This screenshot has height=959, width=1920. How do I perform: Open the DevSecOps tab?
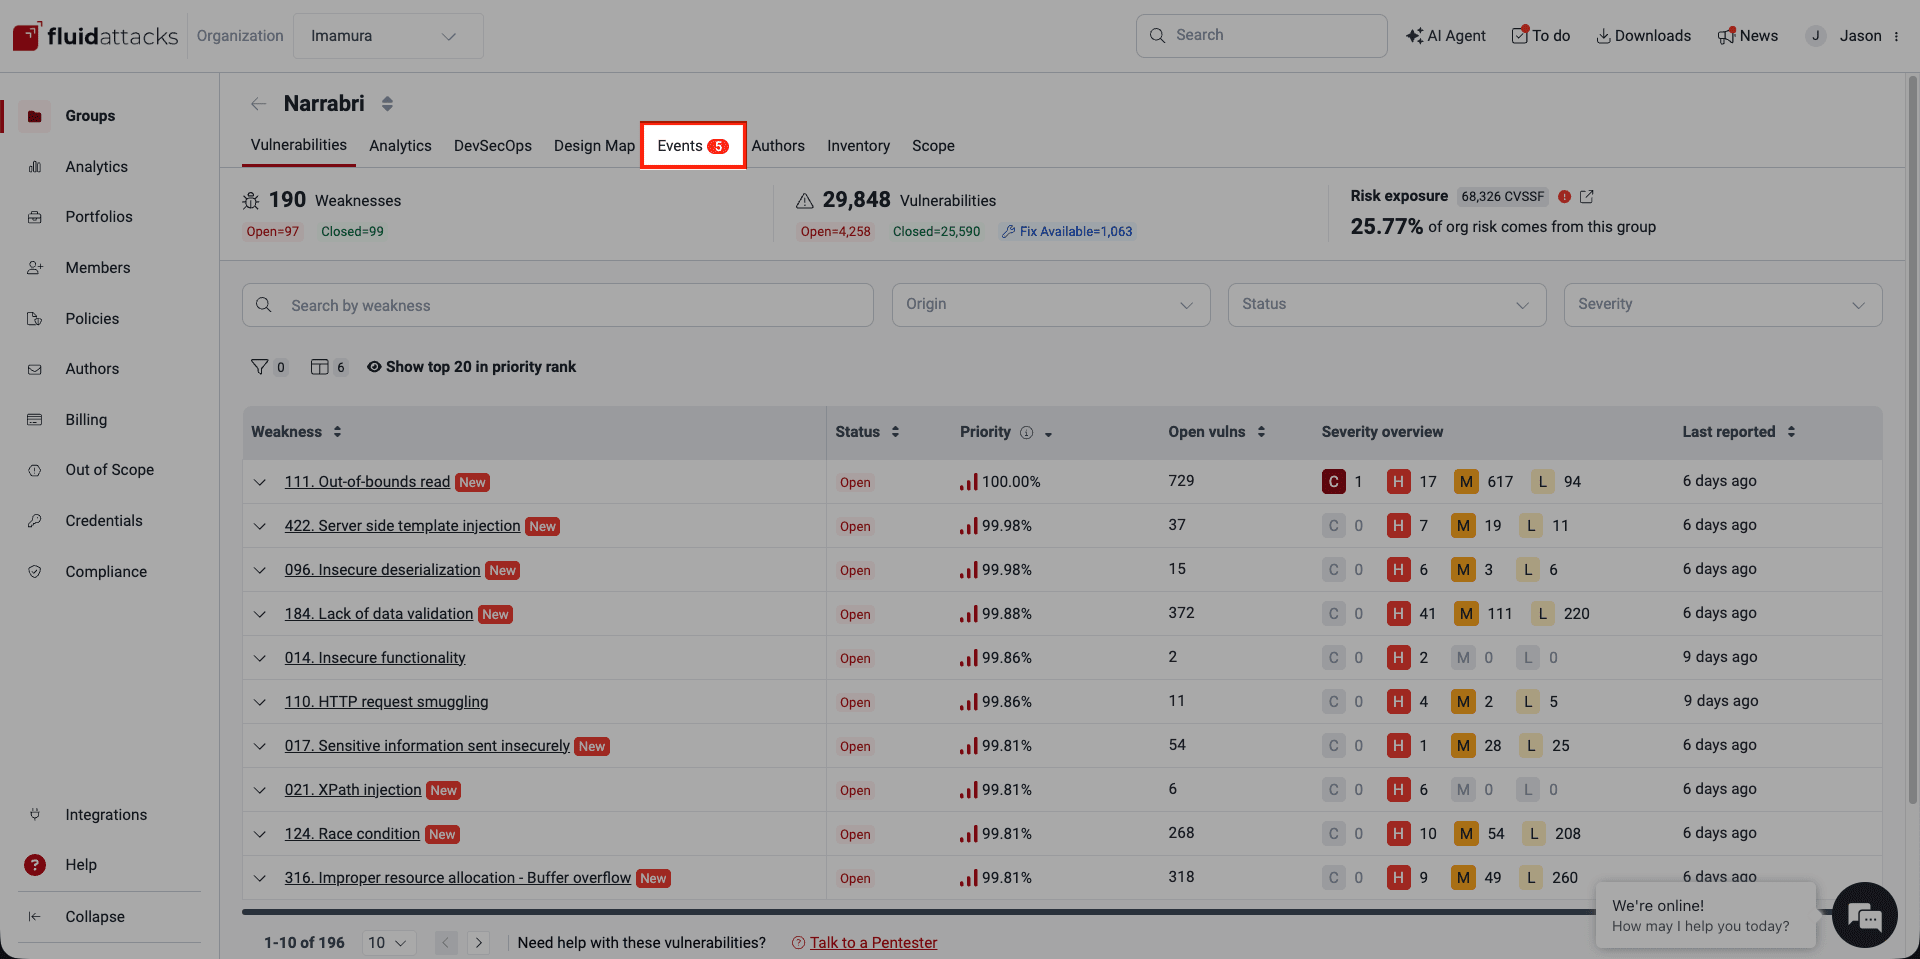(x=492, y=145)
